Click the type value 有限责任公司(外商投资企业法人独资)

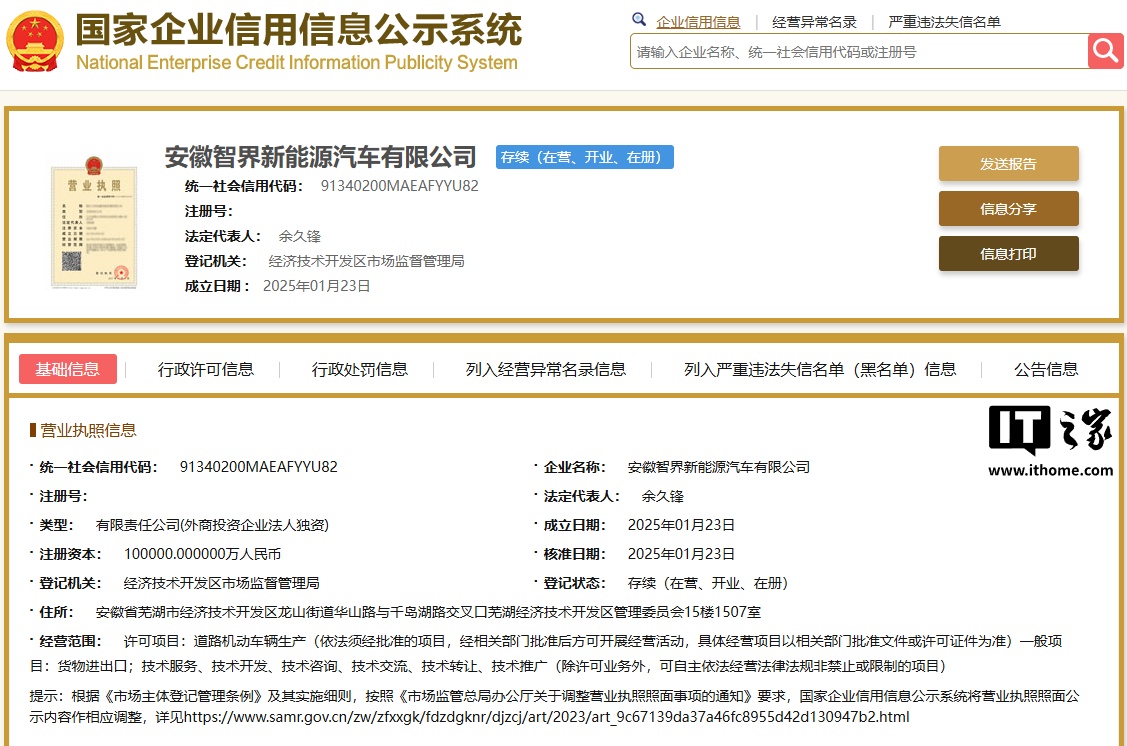click(x=212, y=525)
